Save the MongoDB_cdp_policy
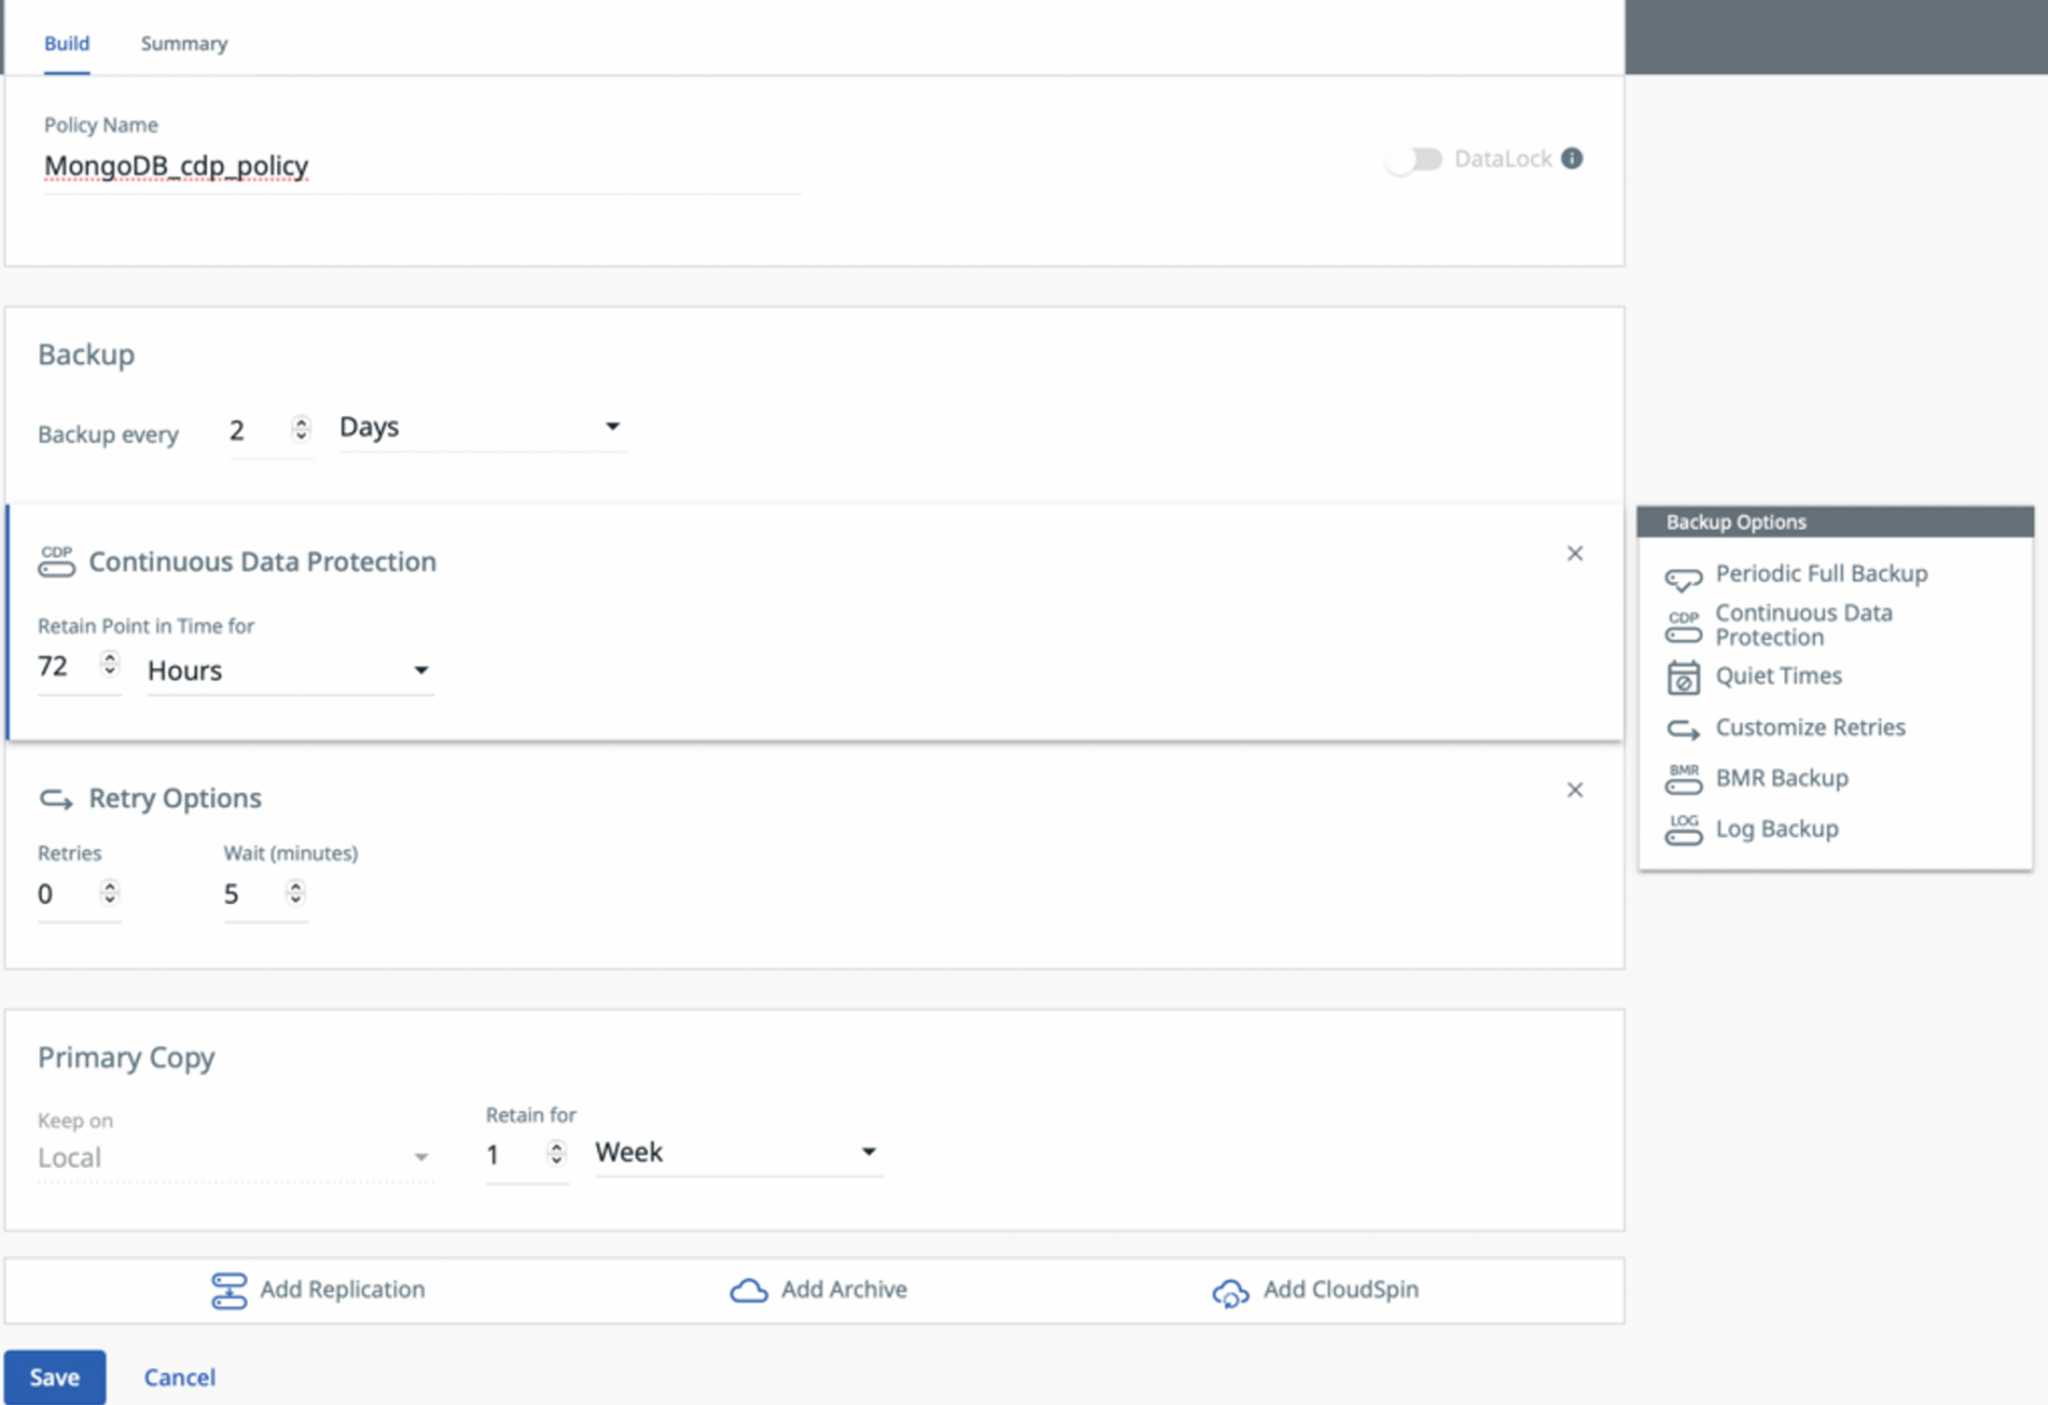 point(55,1377)
